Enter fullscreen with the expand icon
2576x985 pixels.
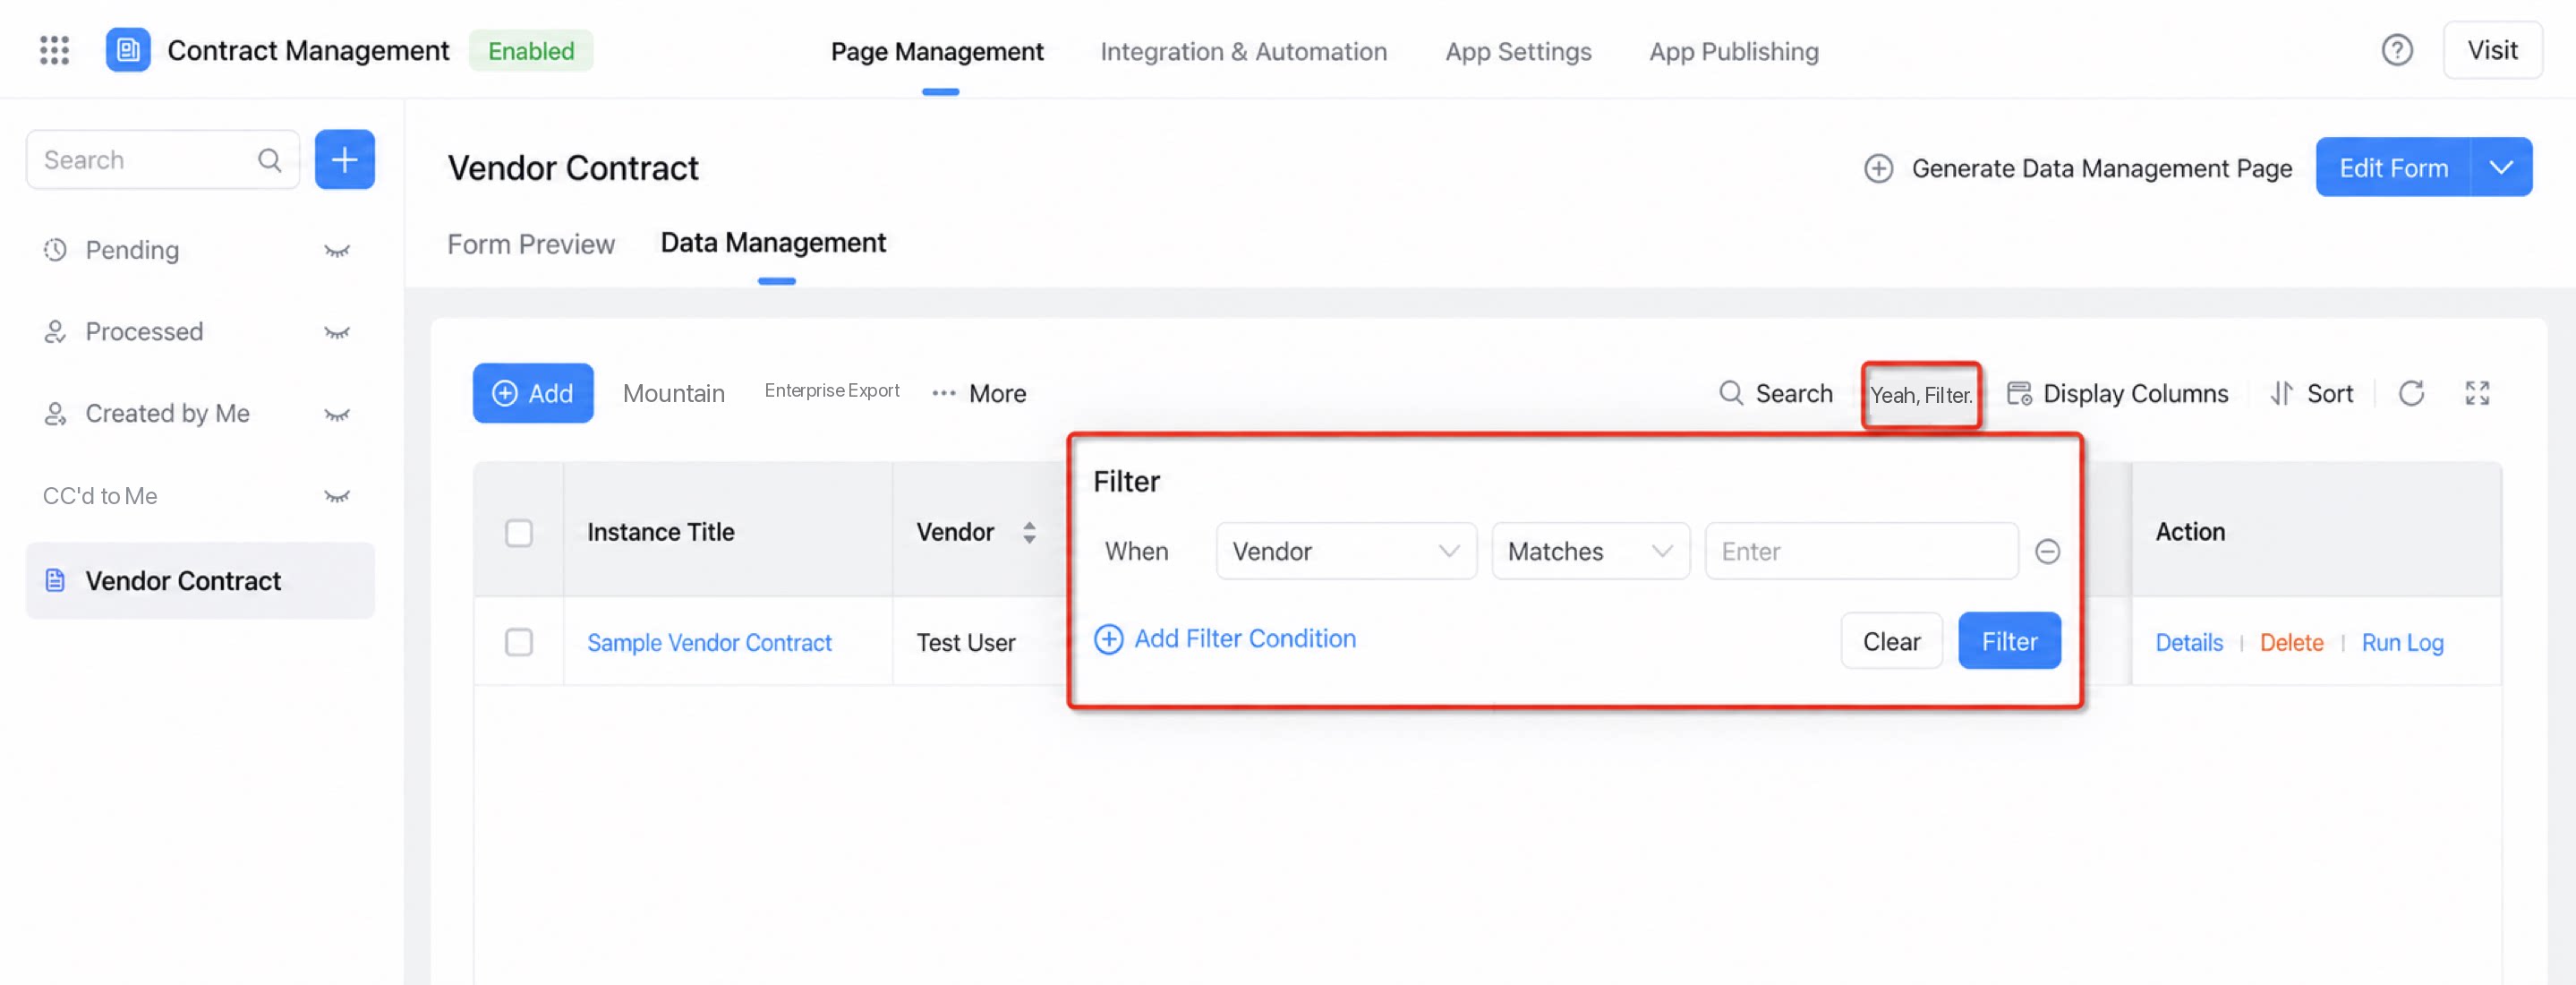pyautogui.click(x=2477, y=393)
